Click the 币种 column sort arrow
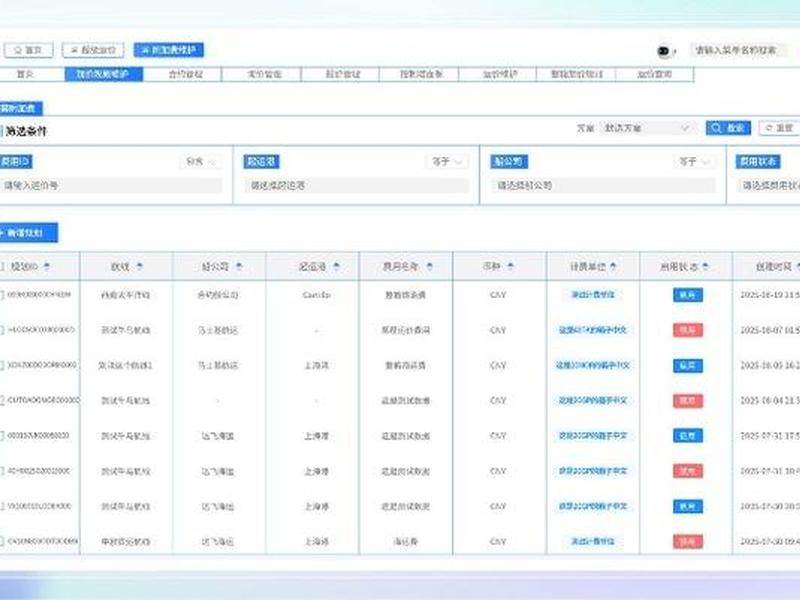 pos(510,266)
